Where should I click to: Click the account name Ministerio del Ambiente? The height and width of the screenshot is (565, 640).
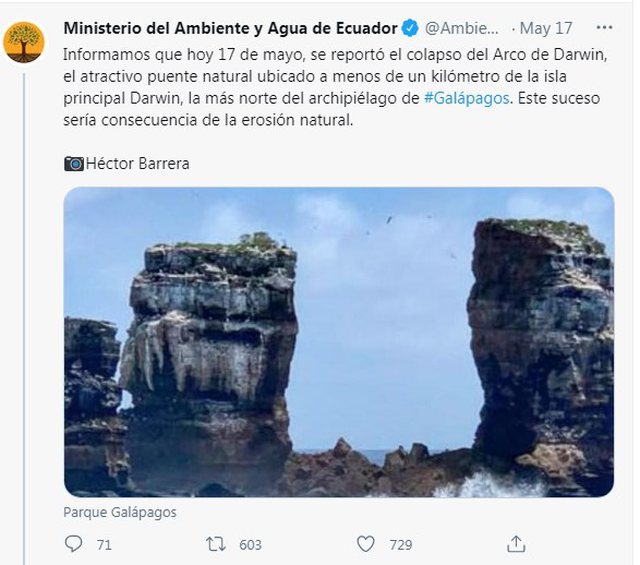click(230, 27)
